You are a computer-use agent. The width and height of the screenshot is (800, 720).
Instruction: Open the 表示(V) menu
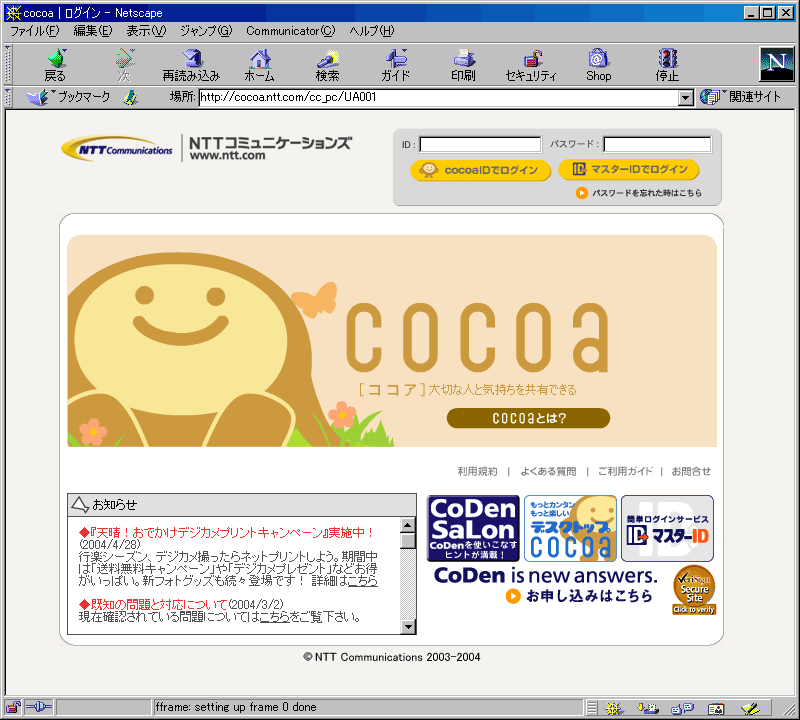click(146, 31)
